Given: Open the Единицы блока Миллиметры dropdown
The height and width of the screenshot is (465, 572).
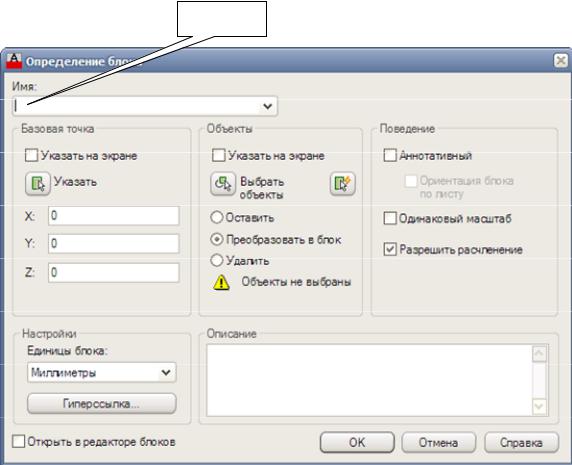Looking at the screenshot, I should (x=102, y=372).
